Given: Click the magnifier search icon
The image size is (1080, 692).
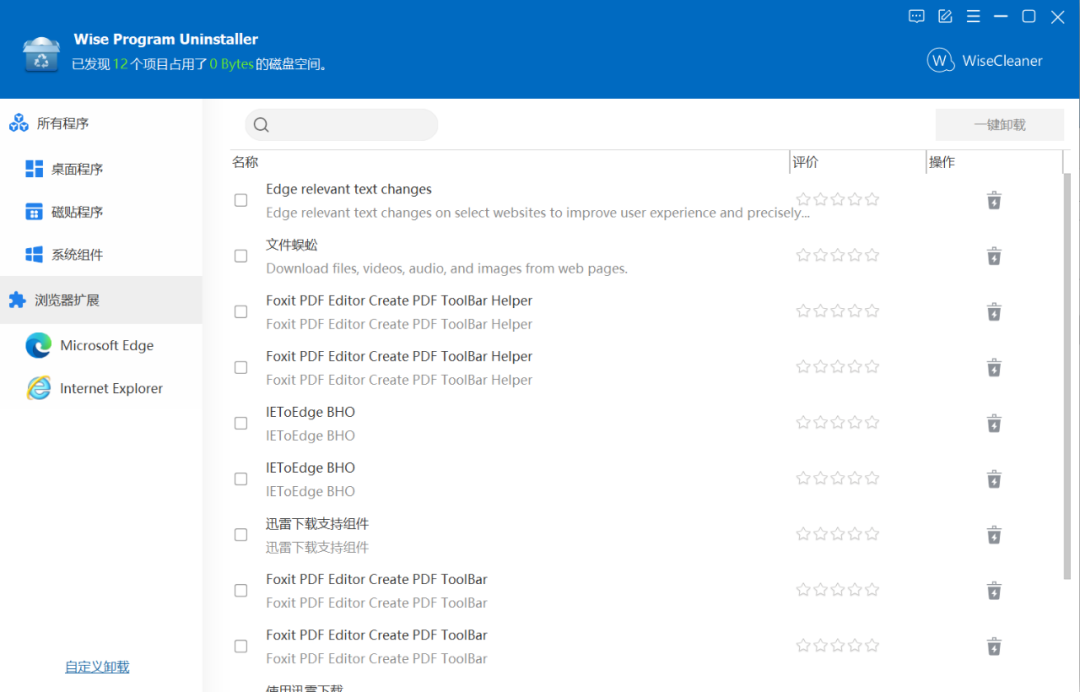Looking at the screenshot, I should pos(261,125).
